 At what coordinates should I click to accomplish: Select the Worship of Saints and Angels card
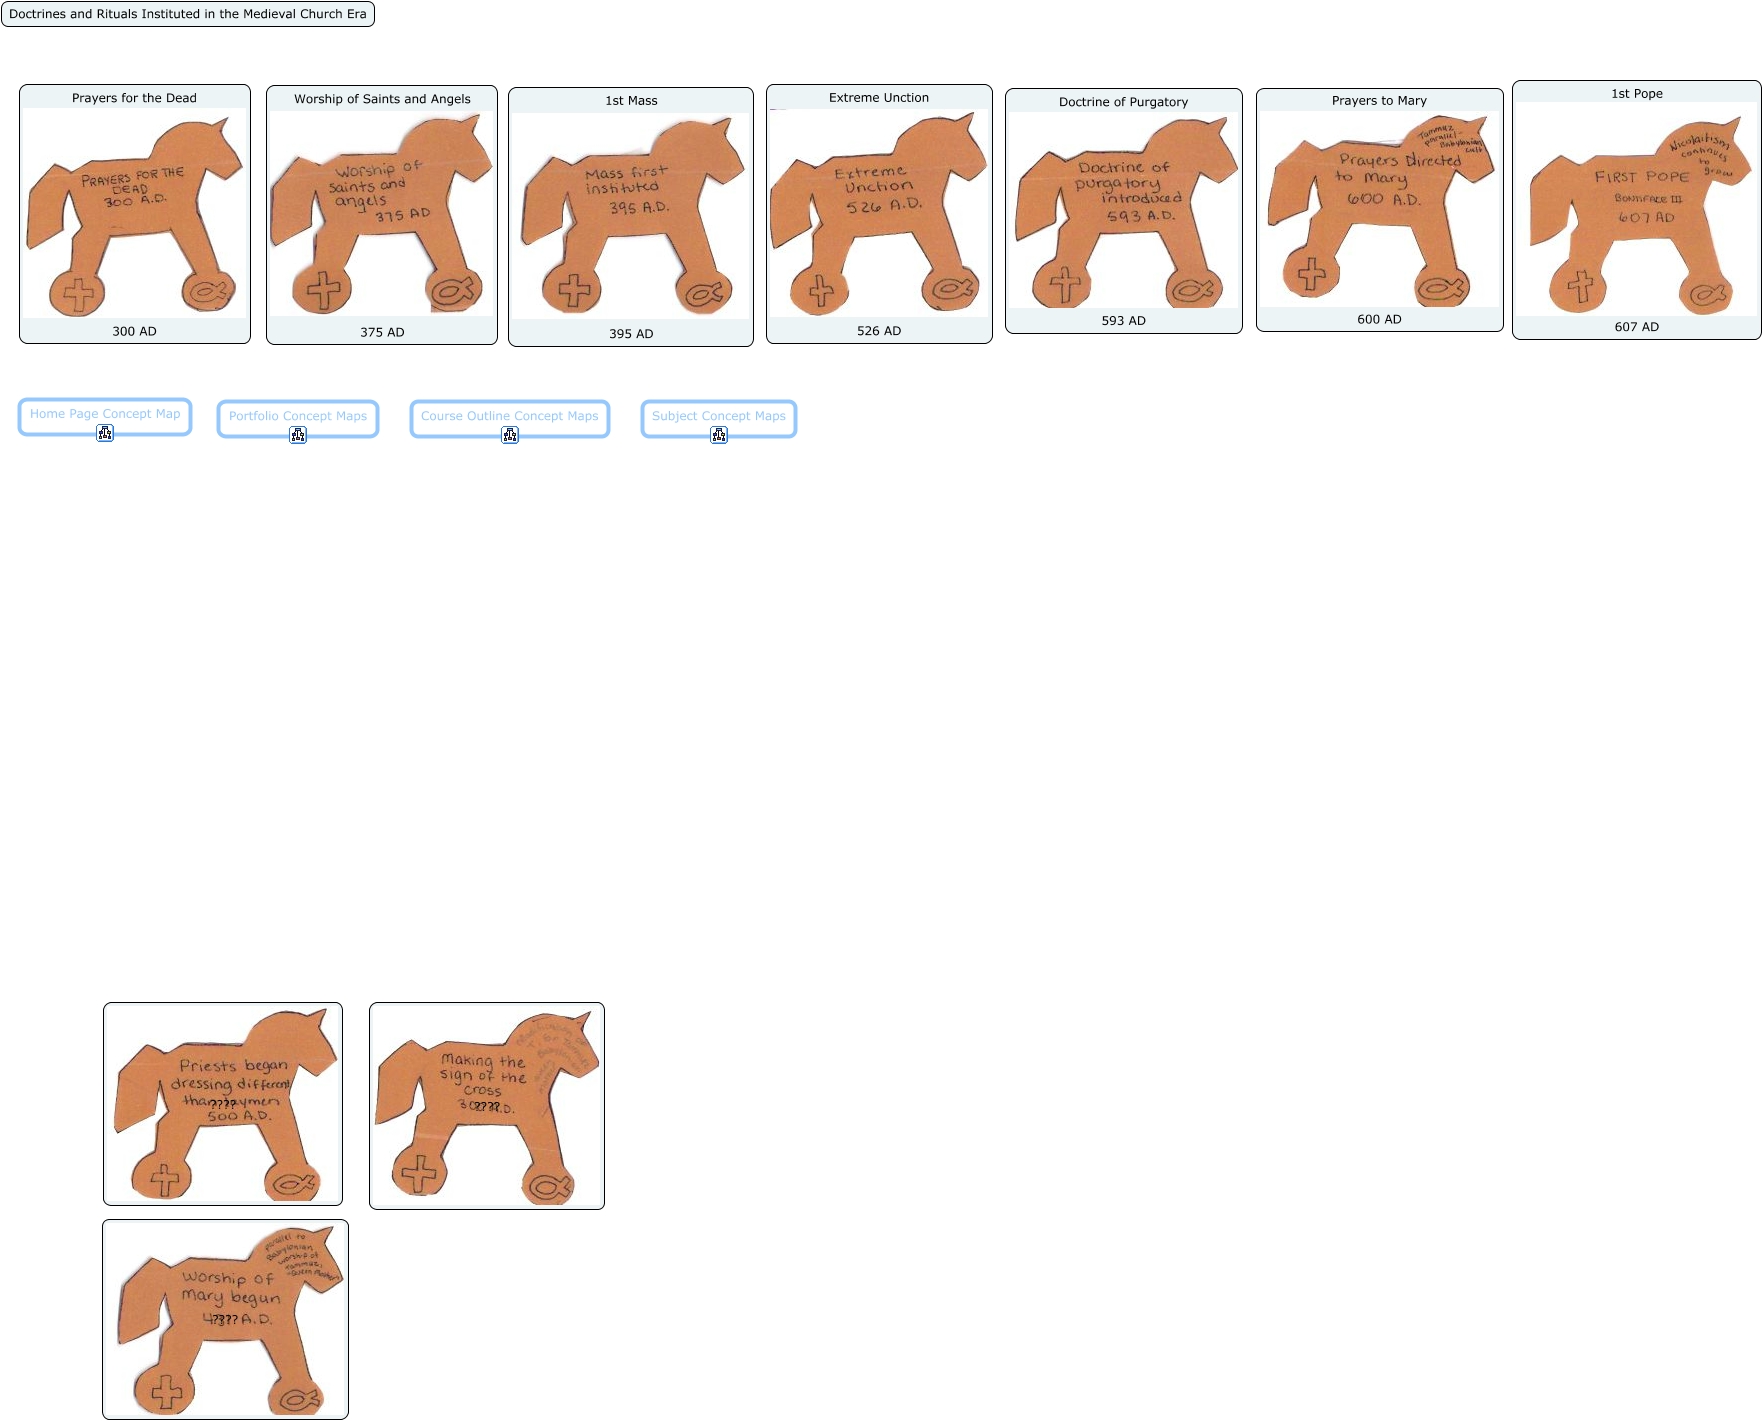[x=382, y=214]
